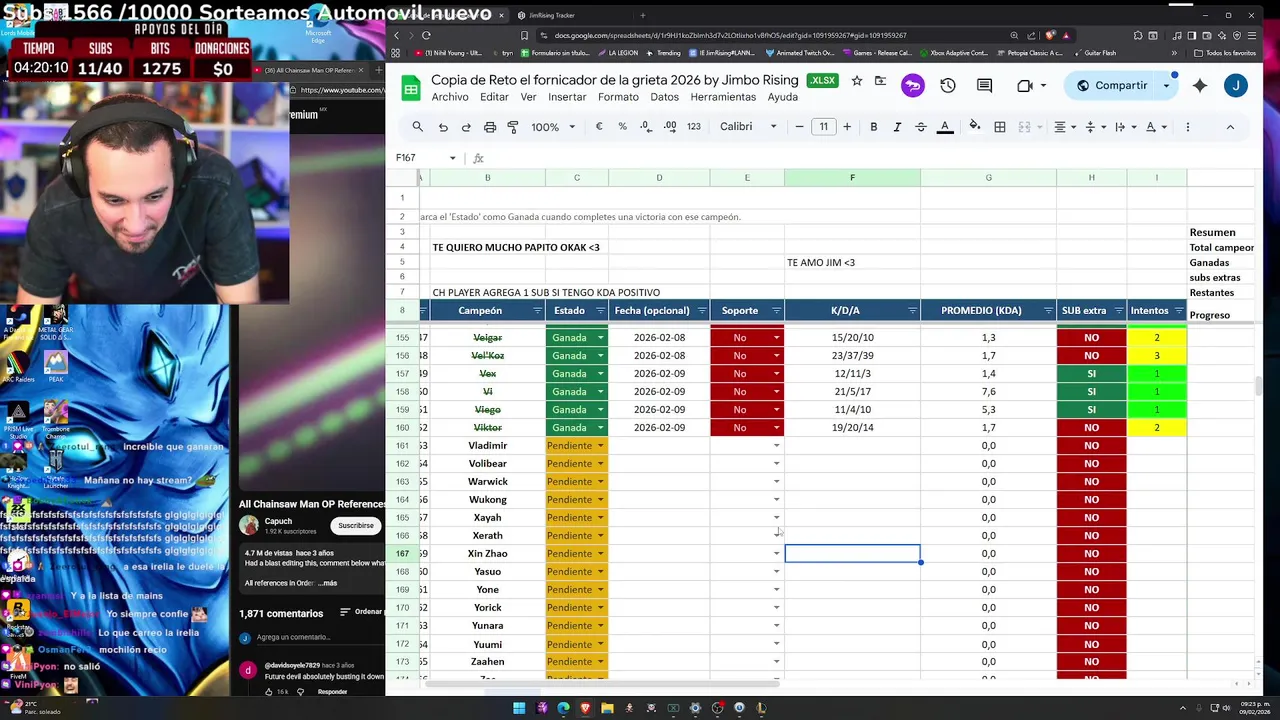The width and height of the screenshot is (1280, 720).
Task: Open the Archivo menu
Action: [450, 97]
